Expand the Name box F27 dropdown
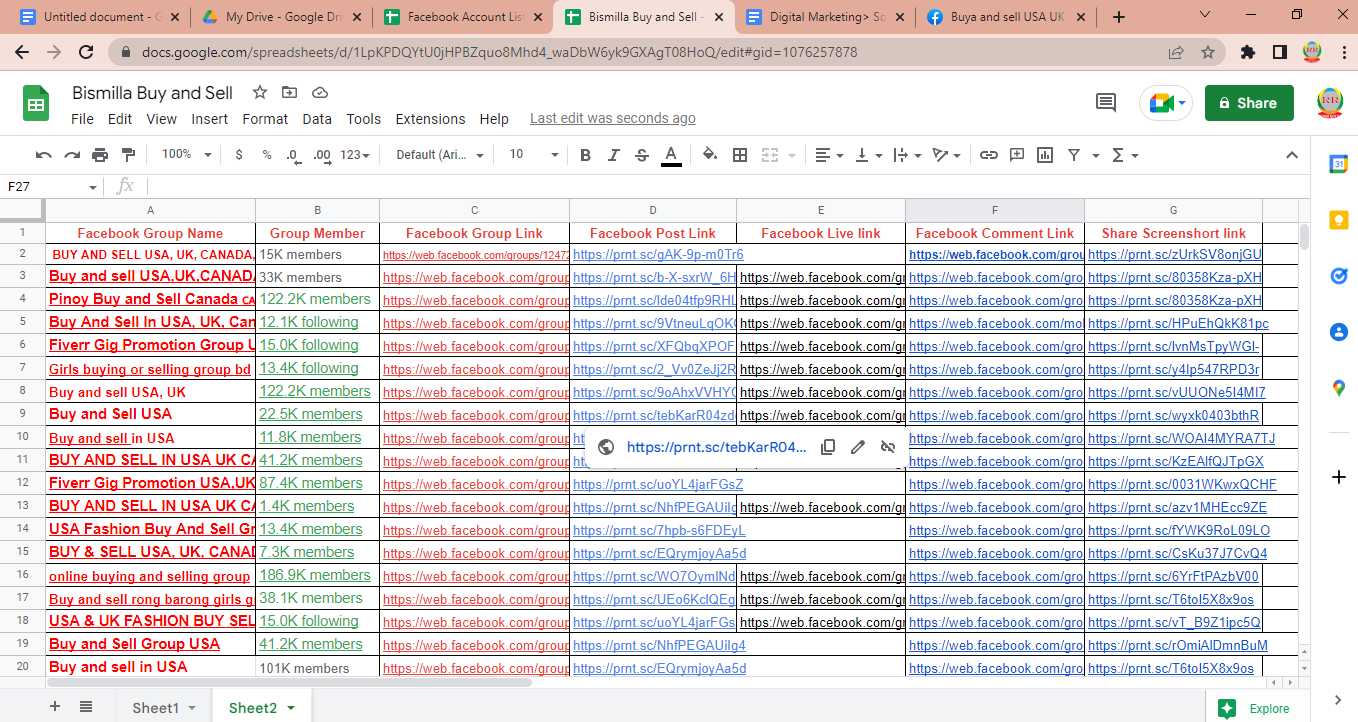This screenshot has height=722, width=1358. [x=93, y=187]
